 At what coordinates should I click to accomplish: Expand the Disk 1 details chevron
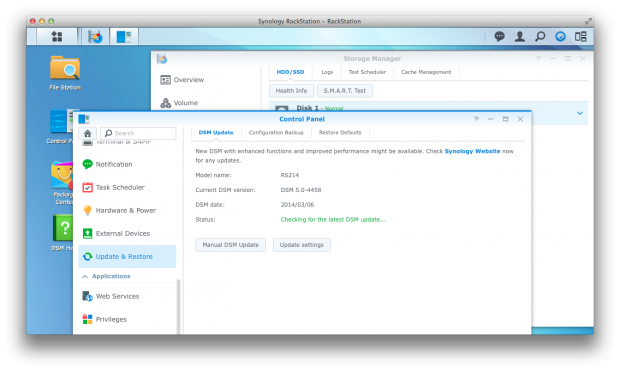coord(580,113)
